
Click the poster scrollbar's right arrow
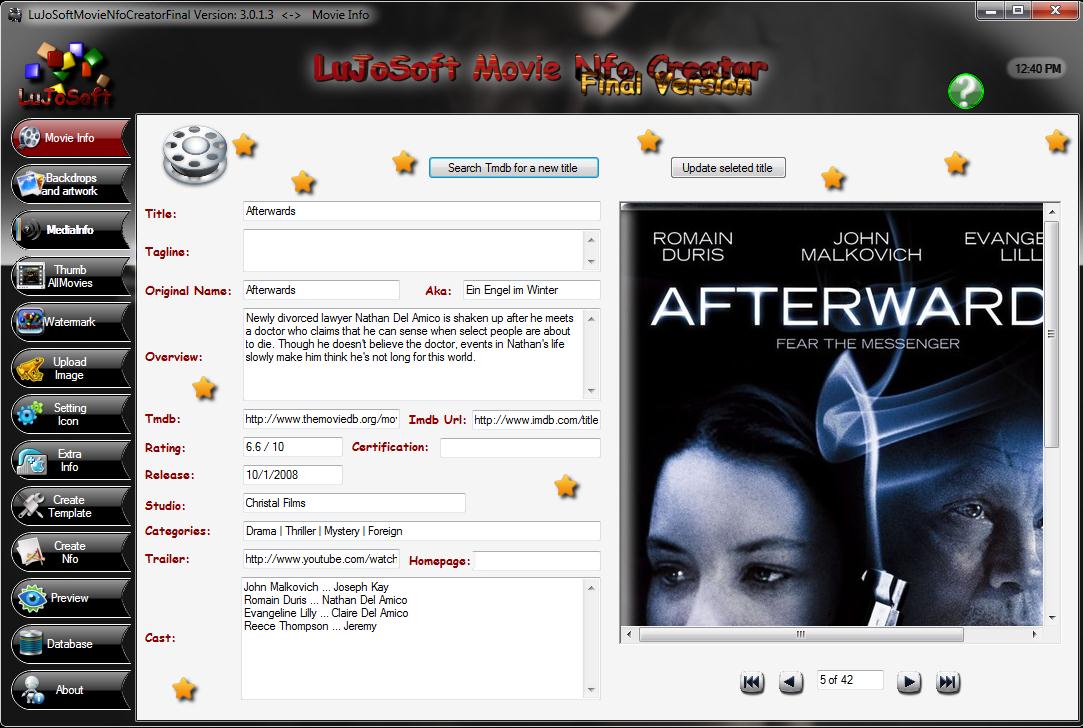[x=1035, y=634]
